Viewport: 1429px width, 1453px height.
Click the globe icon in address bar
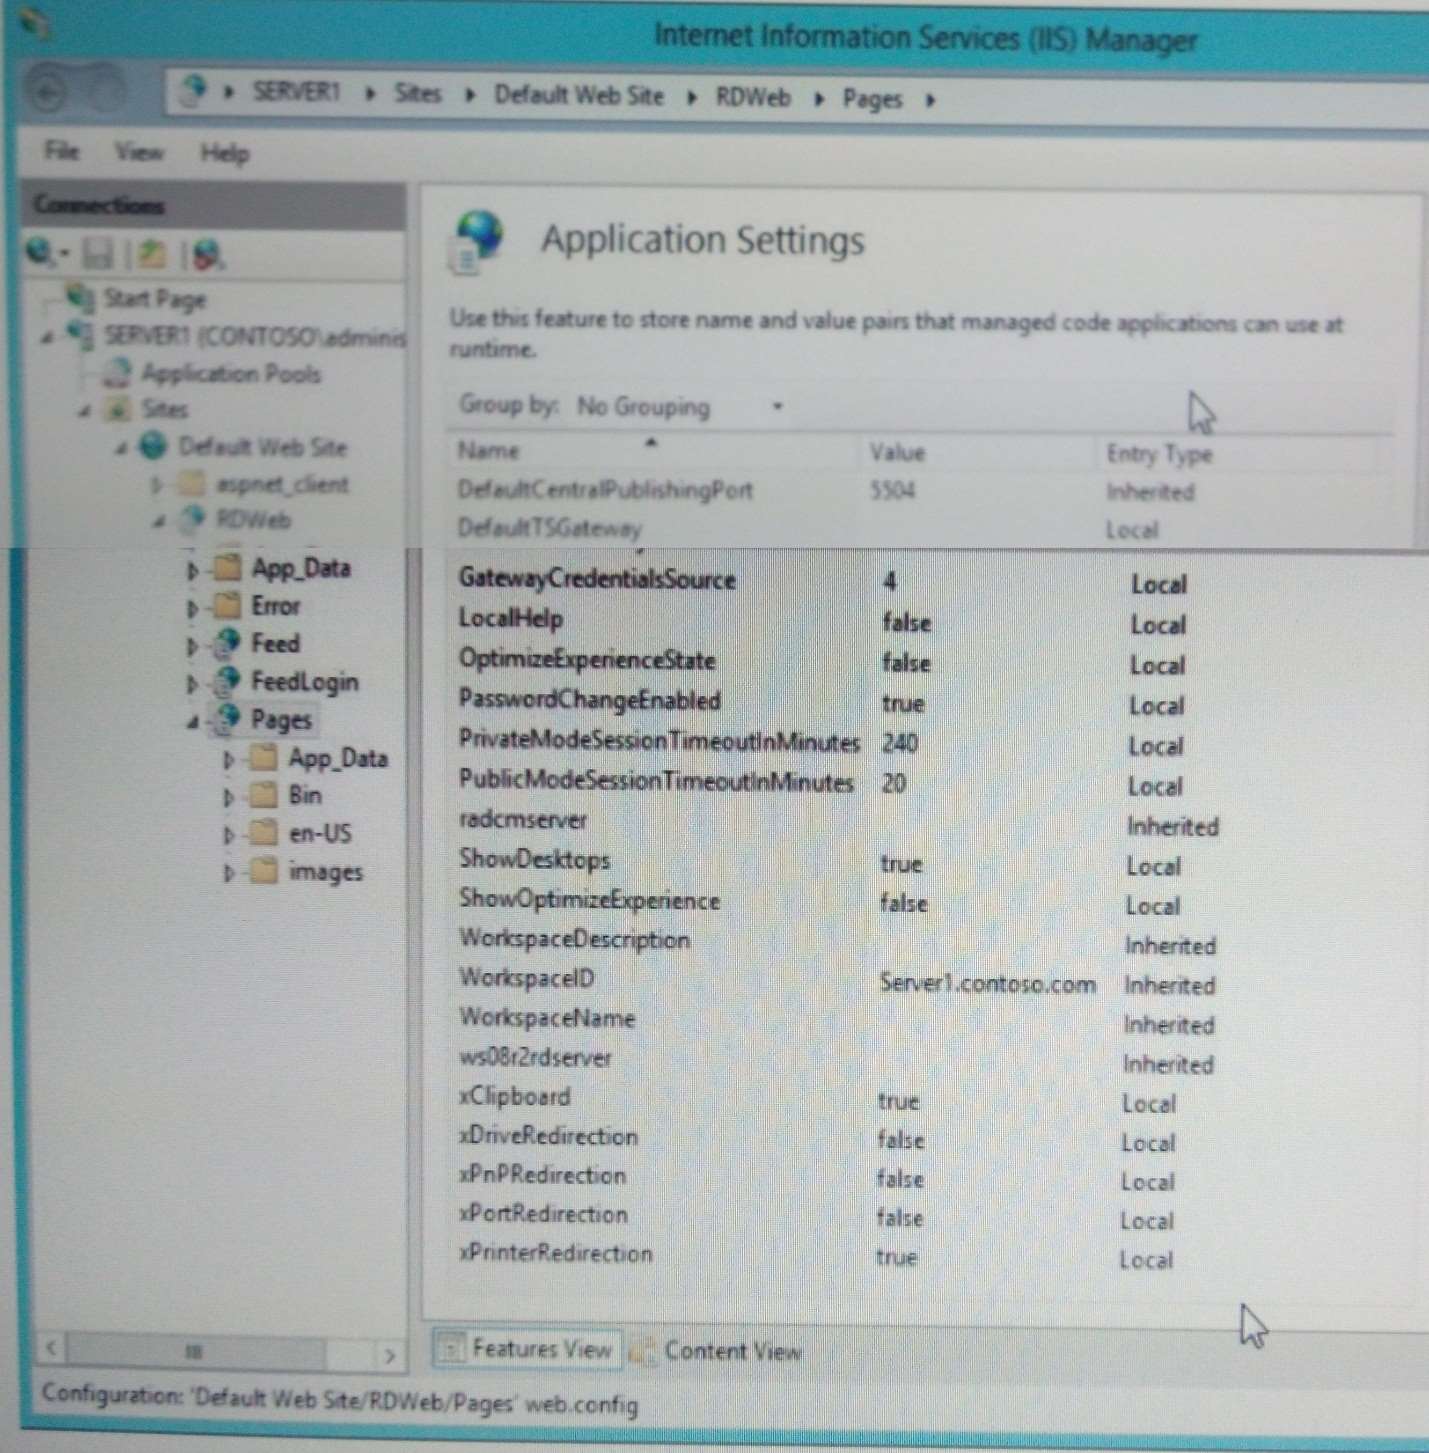point(192,91)
